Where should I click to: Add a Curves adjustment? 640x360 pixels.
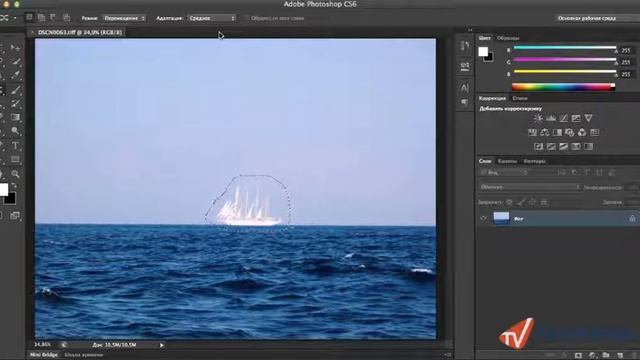point(564,118)
